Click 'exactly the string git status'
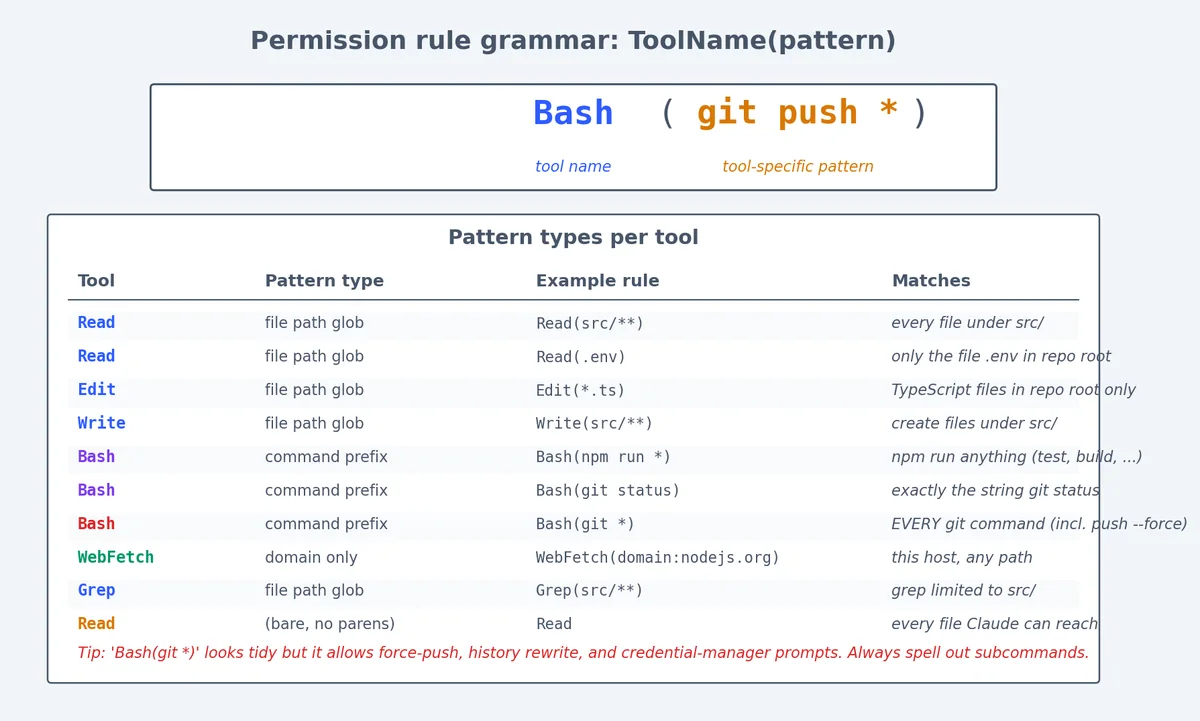Viewport: 1200px width, 721px height. [x=995, y=491]
